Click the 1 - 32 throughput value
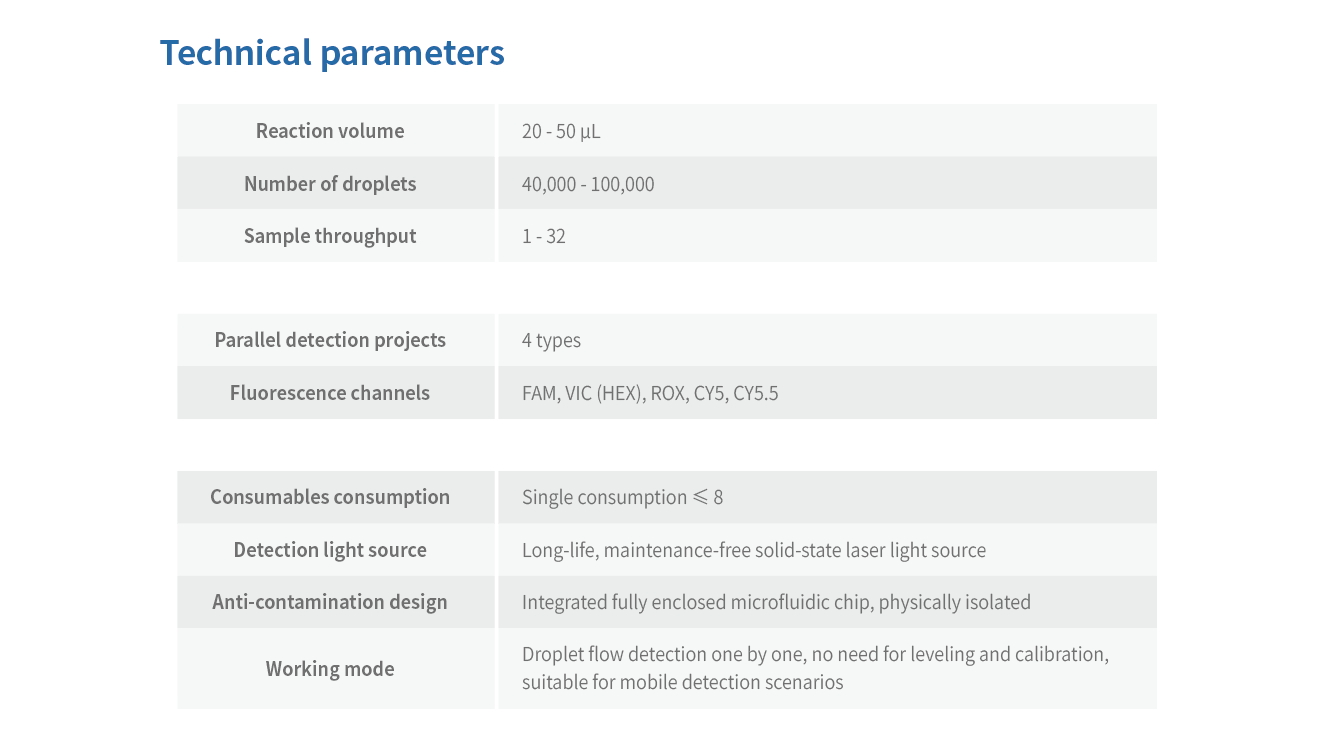 point(544,236)
